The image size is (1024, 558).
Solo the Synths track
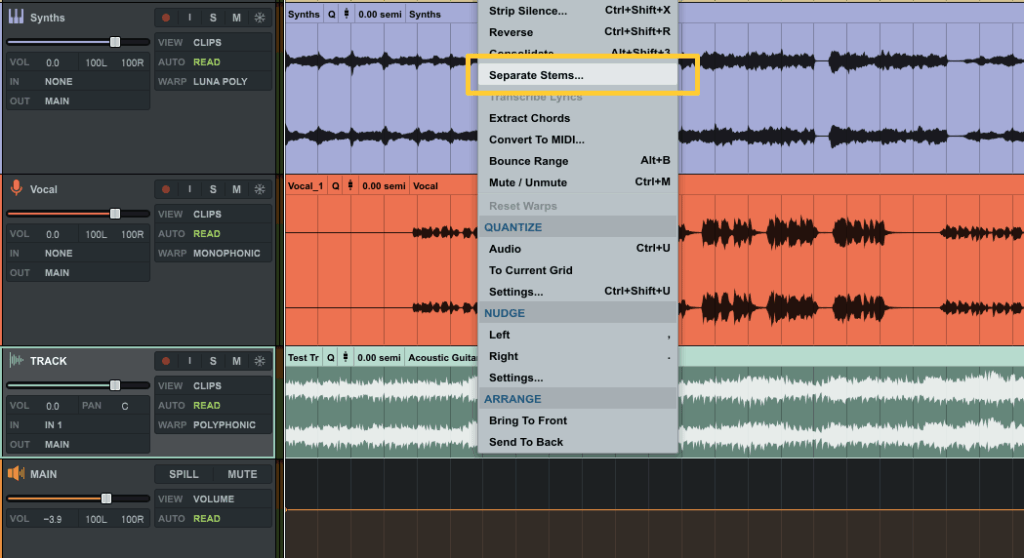pos(213,18)
